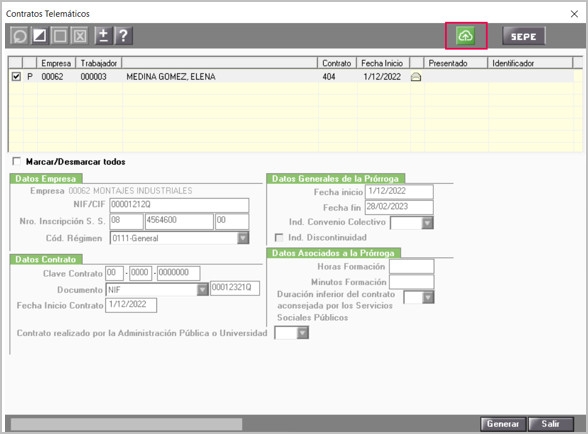
Task: Click the half-filled square toolbar icon
Action: tap(39, 36)
